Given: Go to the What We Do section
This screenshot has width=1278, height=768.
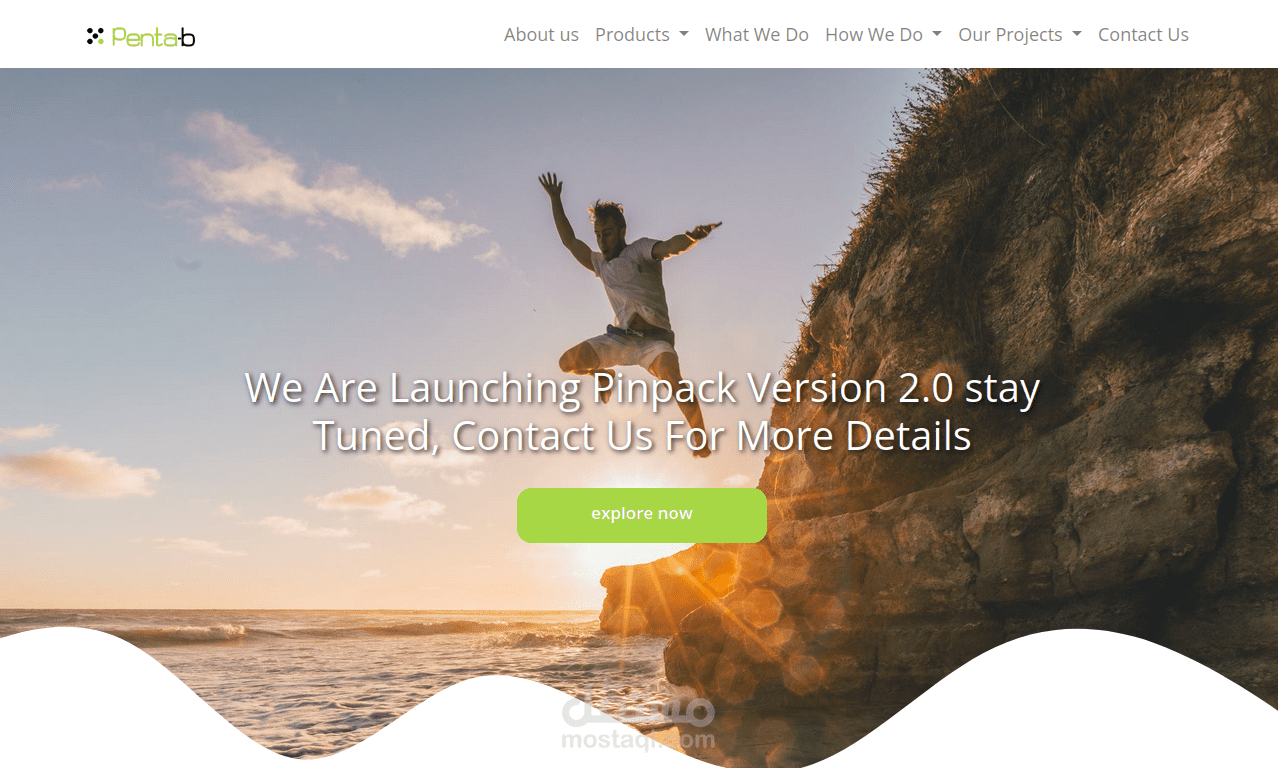Looking at the screenshot, I should tap(757, 34).
